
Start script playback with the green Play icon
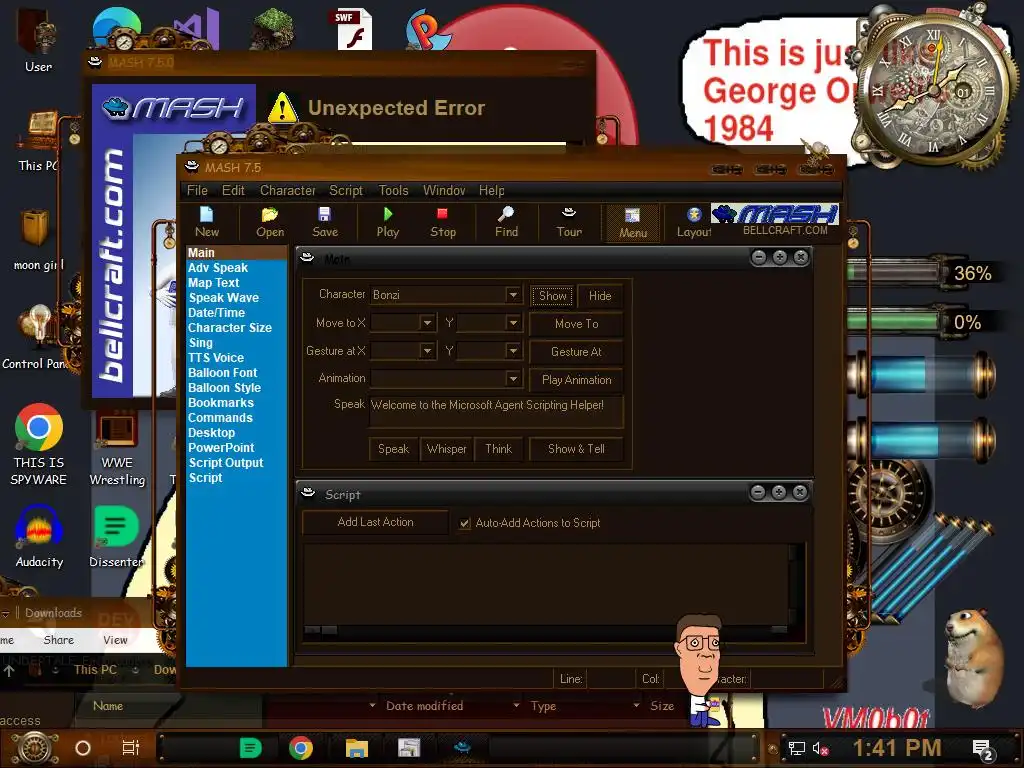tap(388, 222)
